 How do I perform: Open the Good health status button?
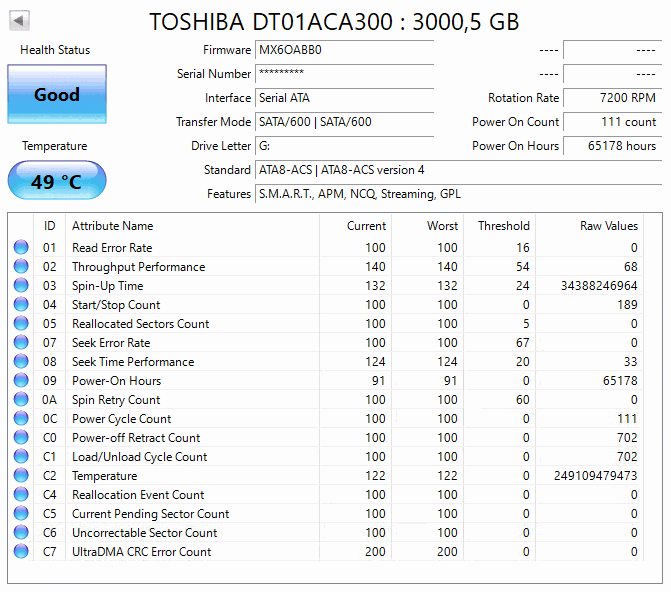point(57,94)
